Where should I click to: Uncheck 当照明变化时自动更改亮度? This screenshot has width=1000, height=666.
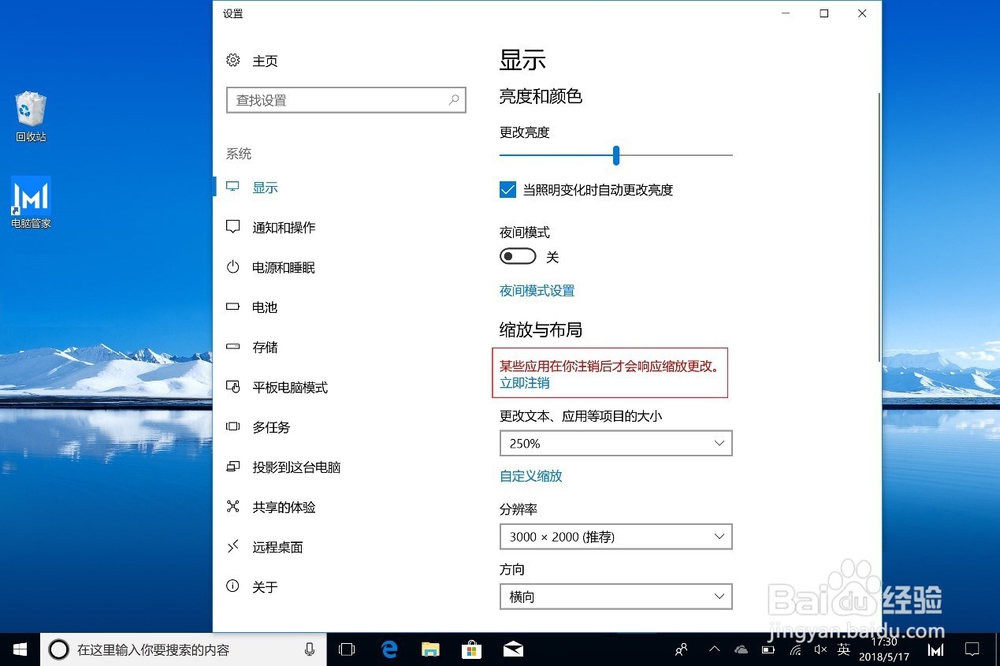505,190
